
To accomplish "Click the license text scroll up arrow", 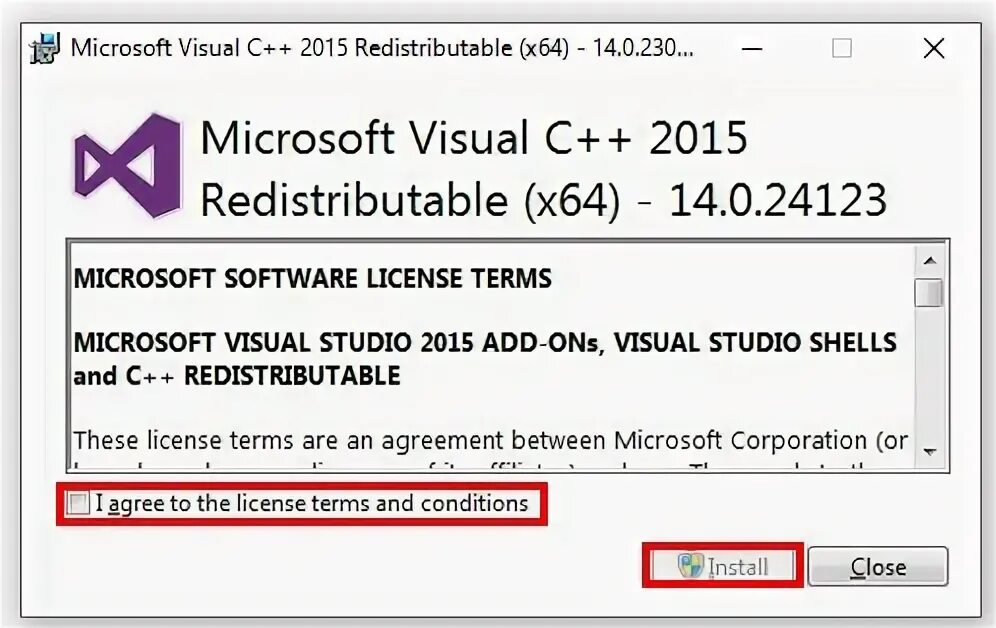I will pyautogui.click(x=930, y=260).
